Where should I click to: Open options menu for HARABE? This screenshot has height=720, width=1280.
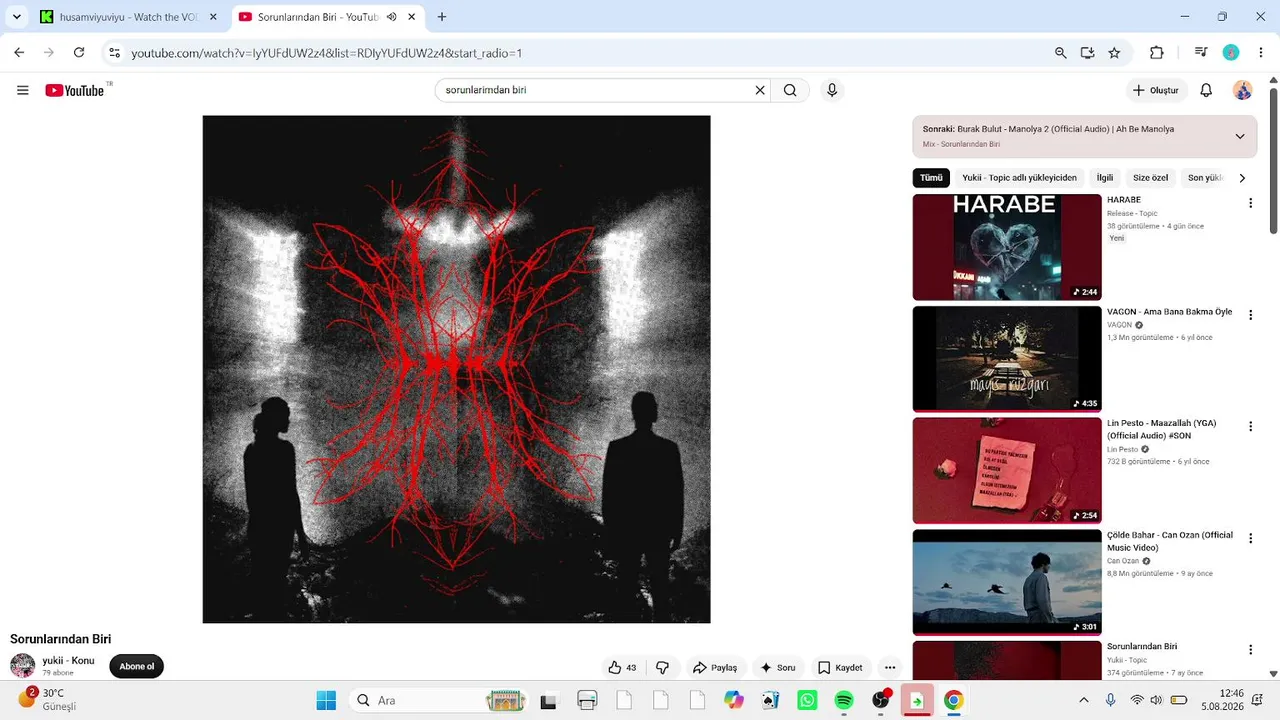click(1250, 203)
